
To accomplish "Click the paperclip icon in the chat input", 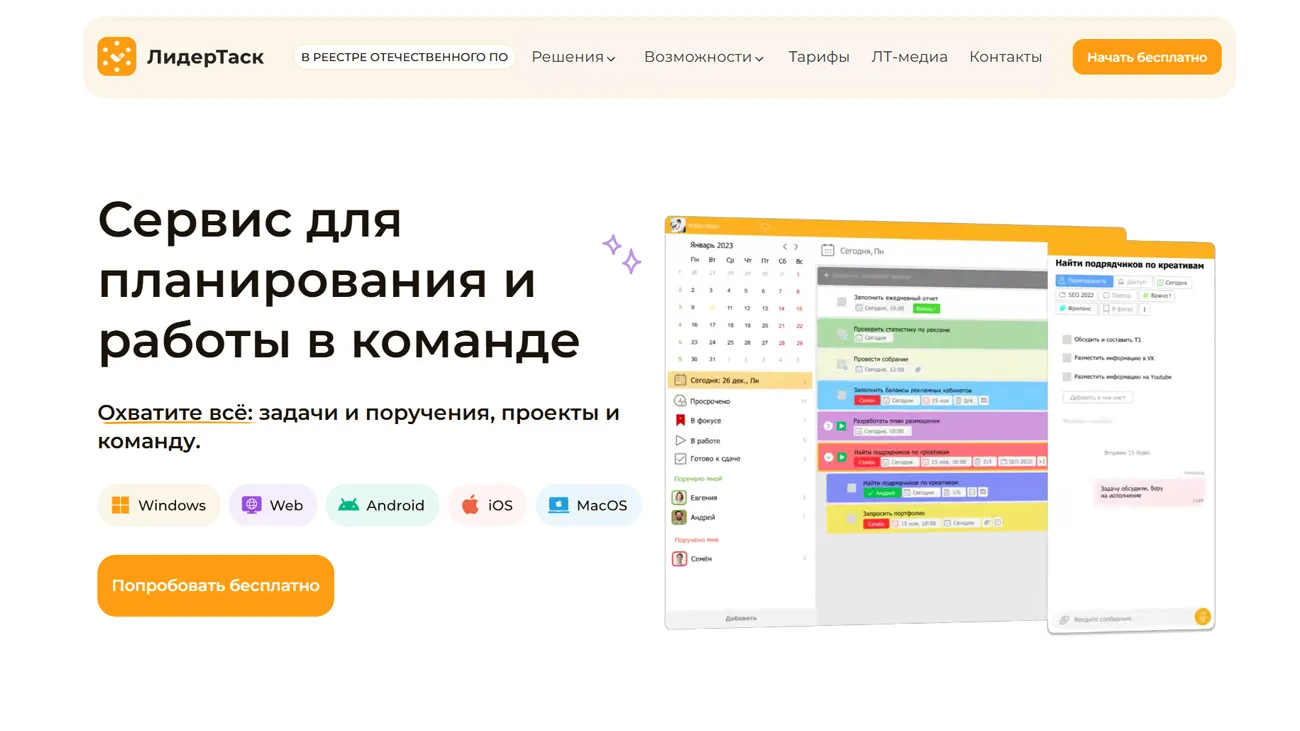I will click(1063, 617).
